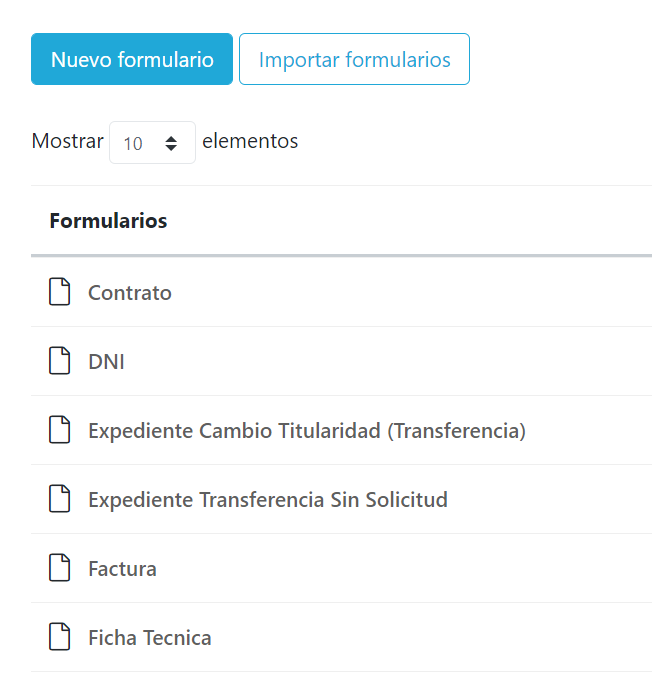Open the Factura form

pyautogui.click(x=122, y=569)
